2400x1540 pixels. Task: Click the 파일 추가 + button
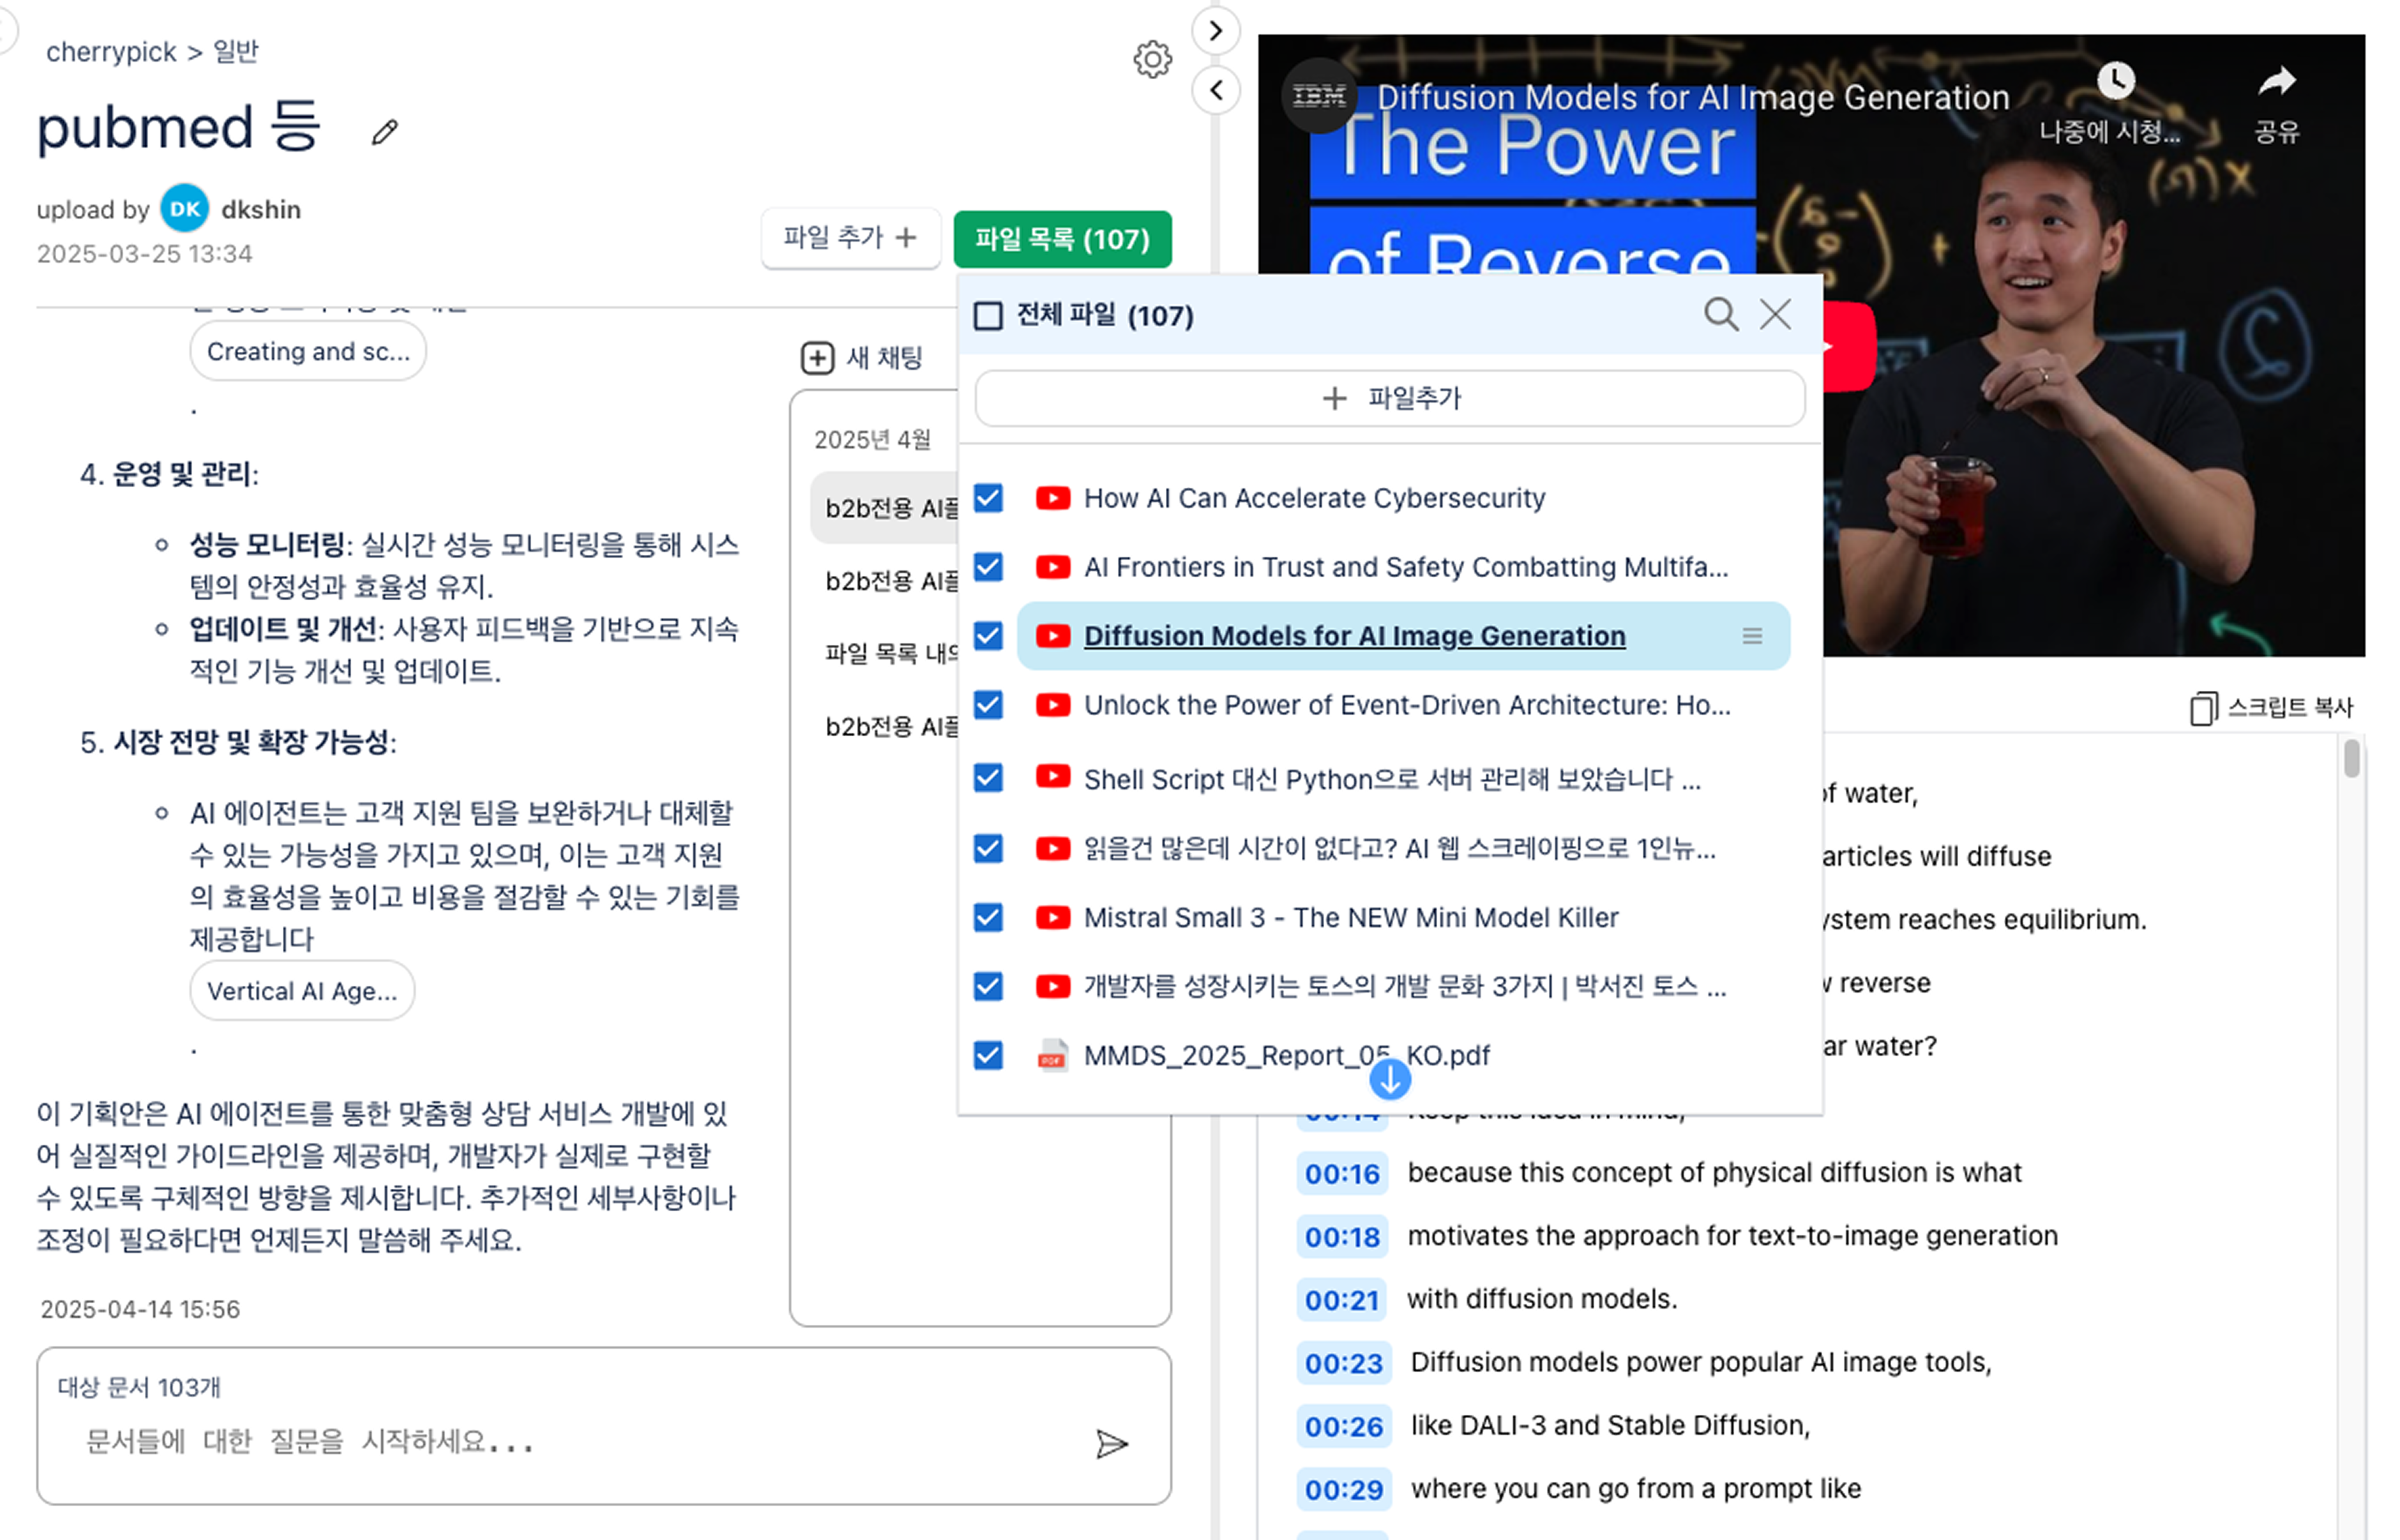pos(850,238)
